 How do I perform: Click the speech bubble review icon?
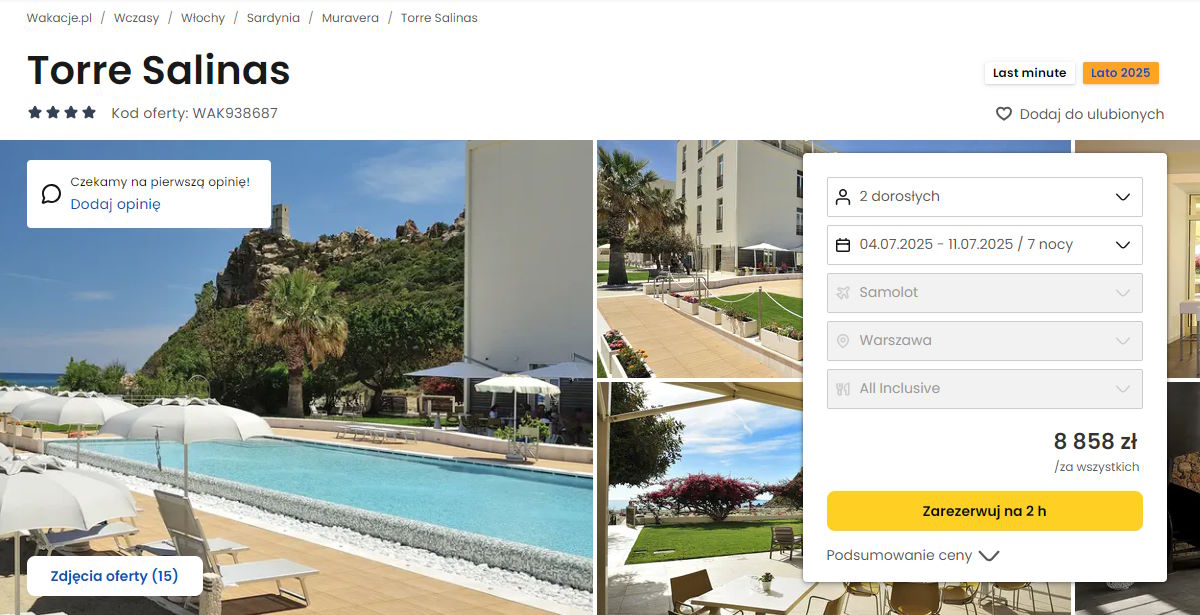(x=51, y=194)
